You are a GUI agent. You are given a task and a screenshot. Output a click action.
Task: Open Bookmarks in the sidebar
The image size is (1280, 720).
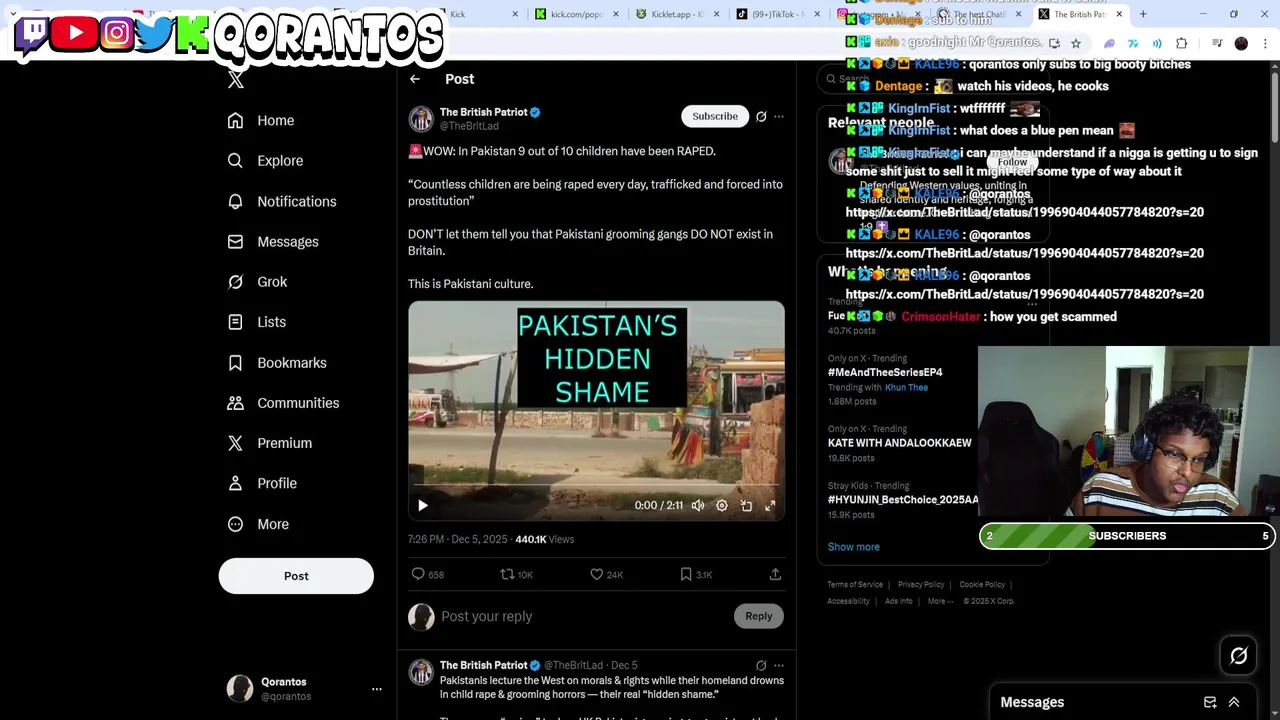point(276,362)
